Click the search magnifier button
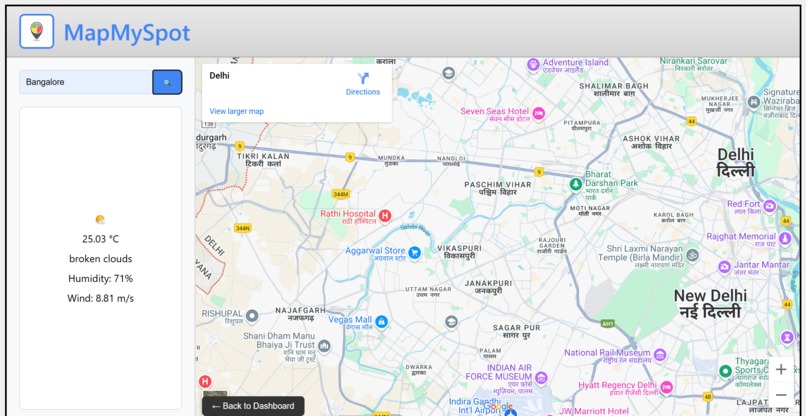 tap(167, 82)
